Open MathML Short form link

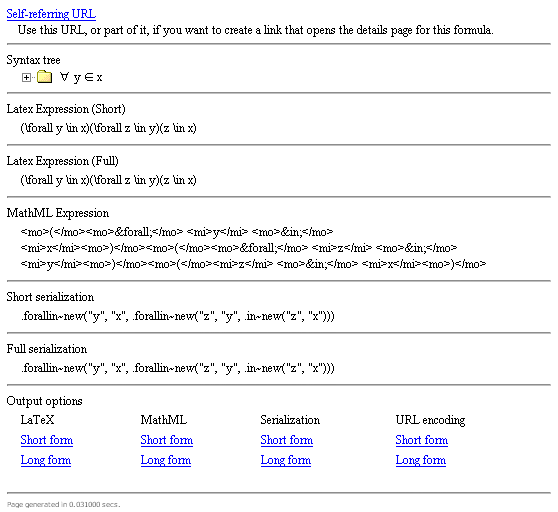click(x=167, y=440)
